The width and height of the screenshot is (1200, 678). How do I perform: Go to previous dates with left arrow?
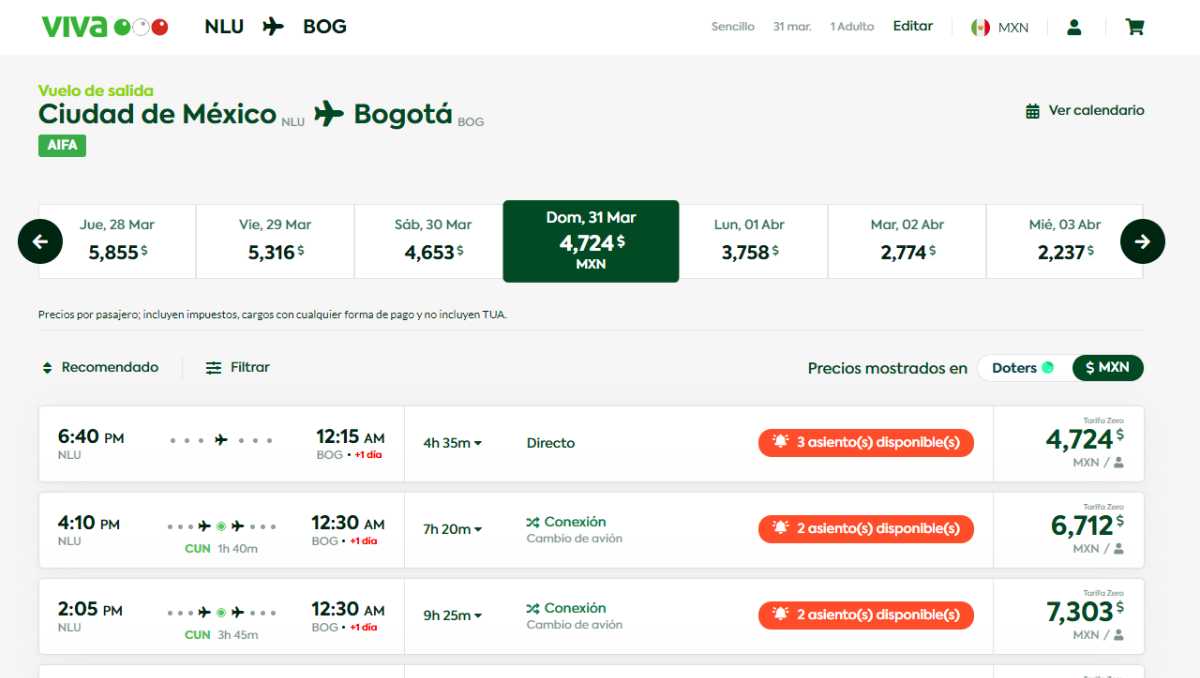(x=40, y=241)
